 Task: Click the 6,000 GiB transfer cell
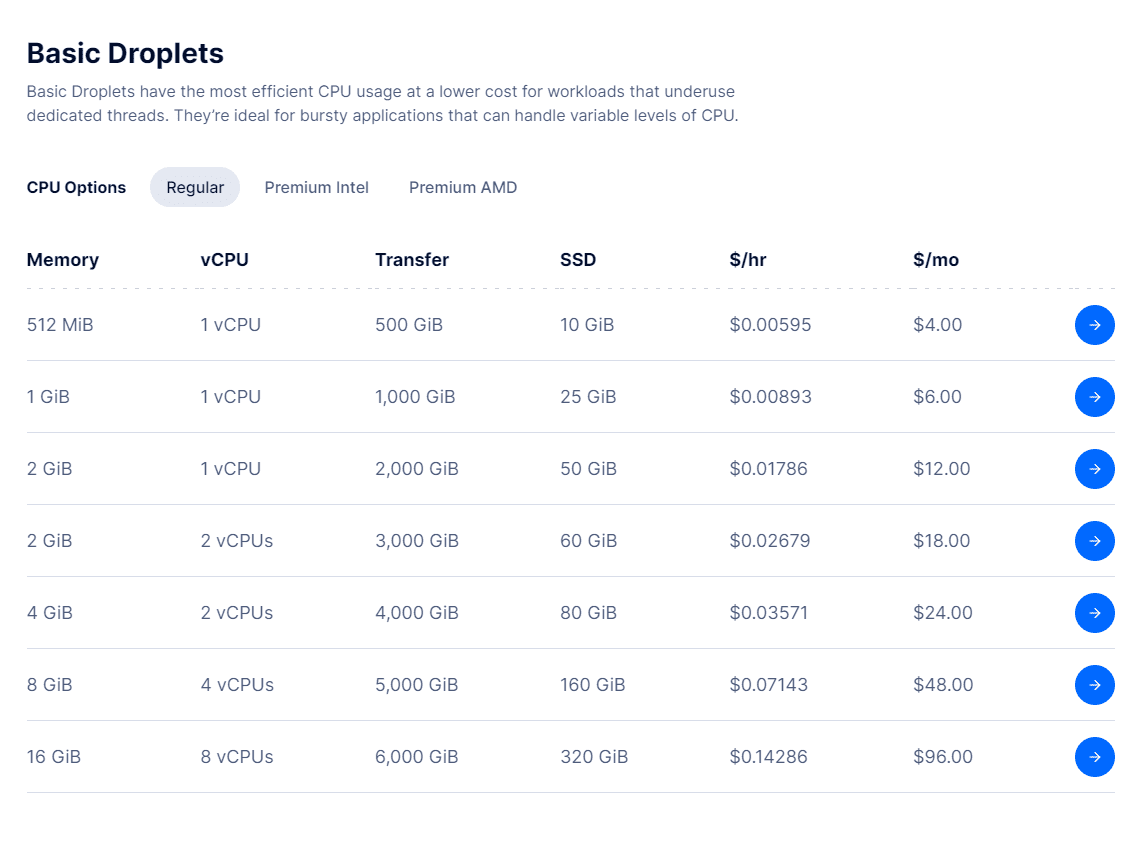(x=416, y=757)
